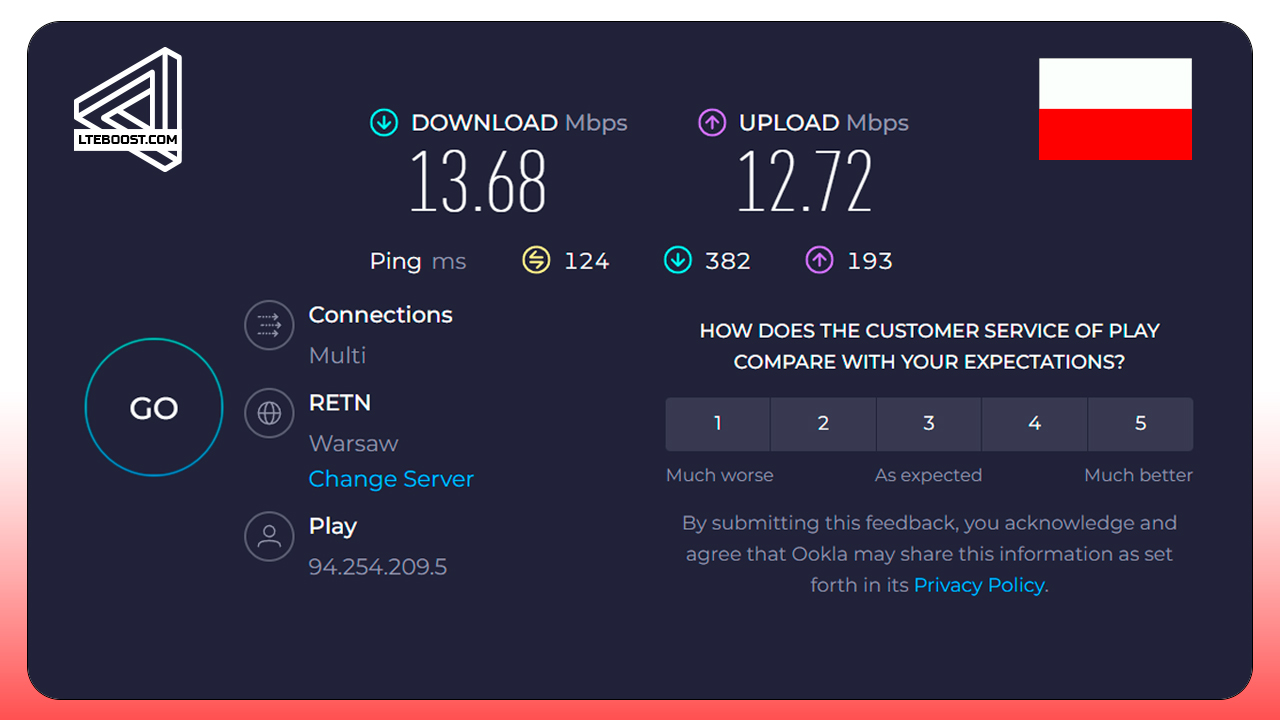Open the Change Server link
The image size is (1280, 720).
point(391,479)
